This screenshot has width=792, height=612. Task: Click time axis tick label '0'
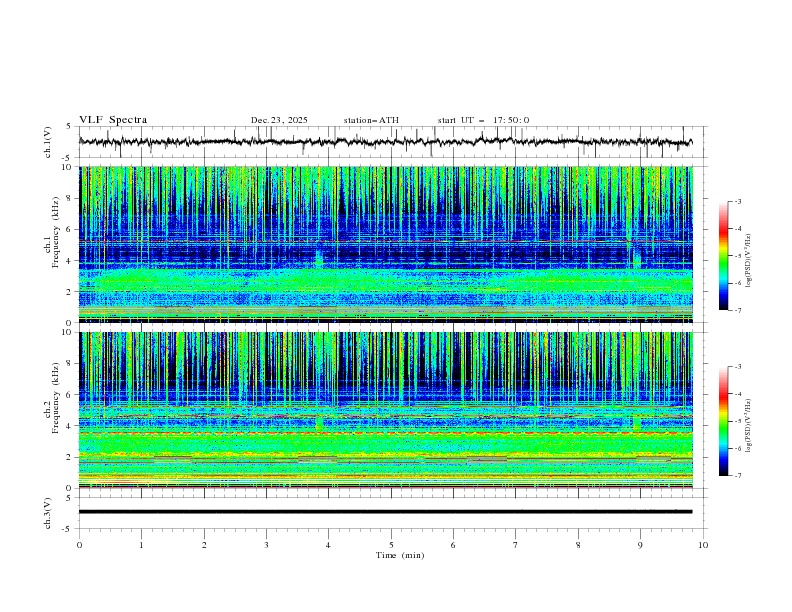(79, 545)
